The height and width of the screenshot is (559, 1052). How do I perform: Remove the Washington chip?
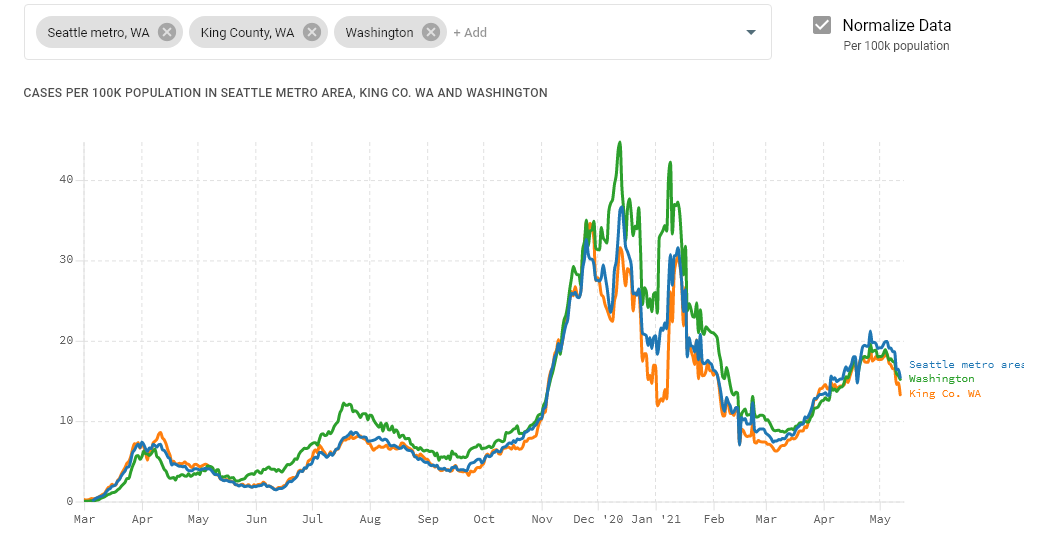point(431,32)
